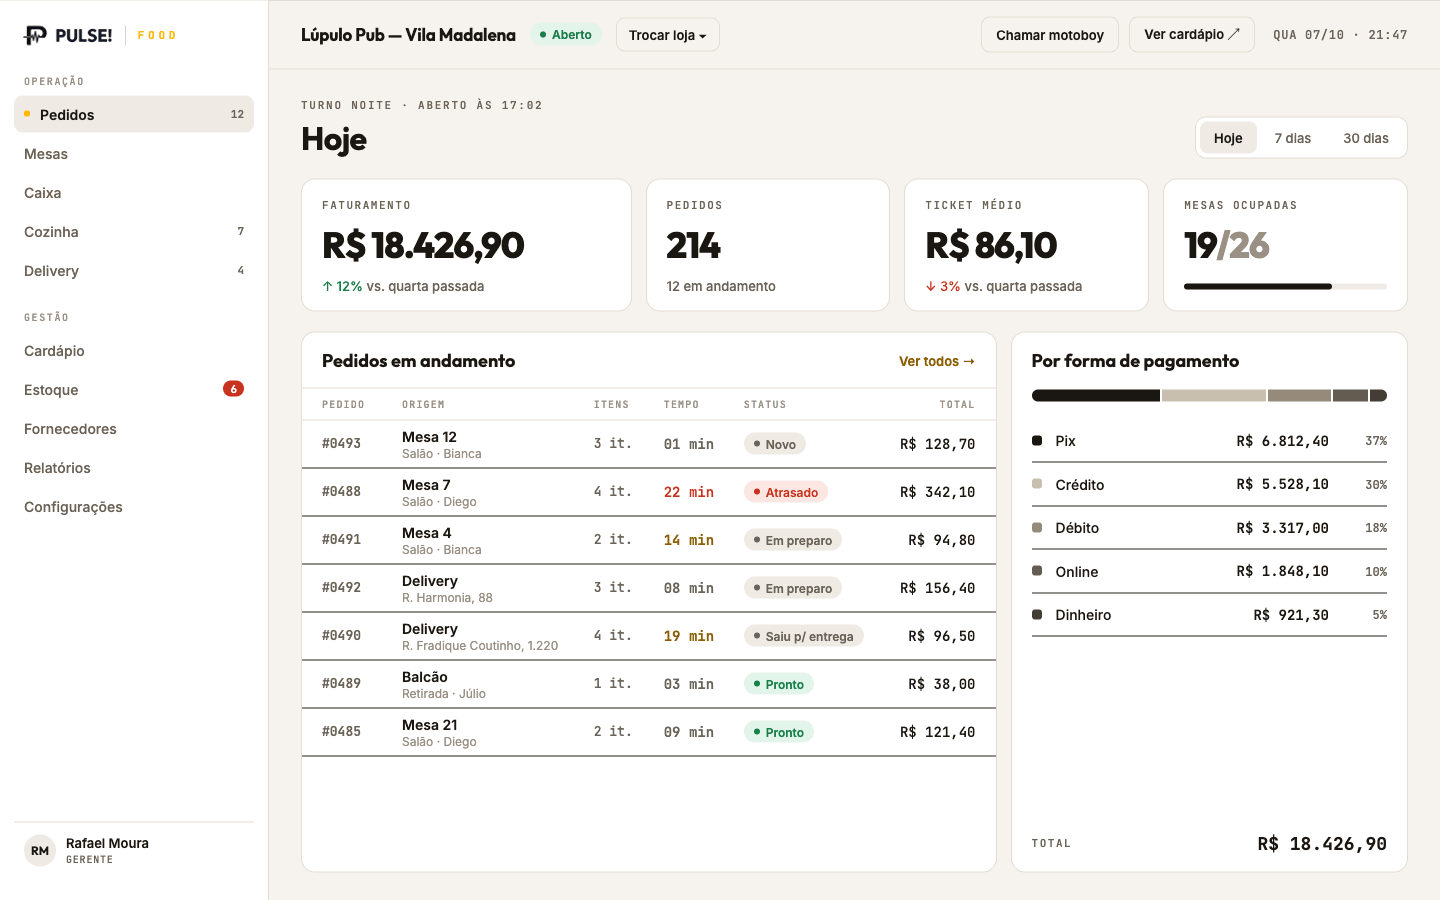The height and width of the screenshot is (900, 1440).
Task: Open the Cardápio management page
Action: [x=134, y=351]
